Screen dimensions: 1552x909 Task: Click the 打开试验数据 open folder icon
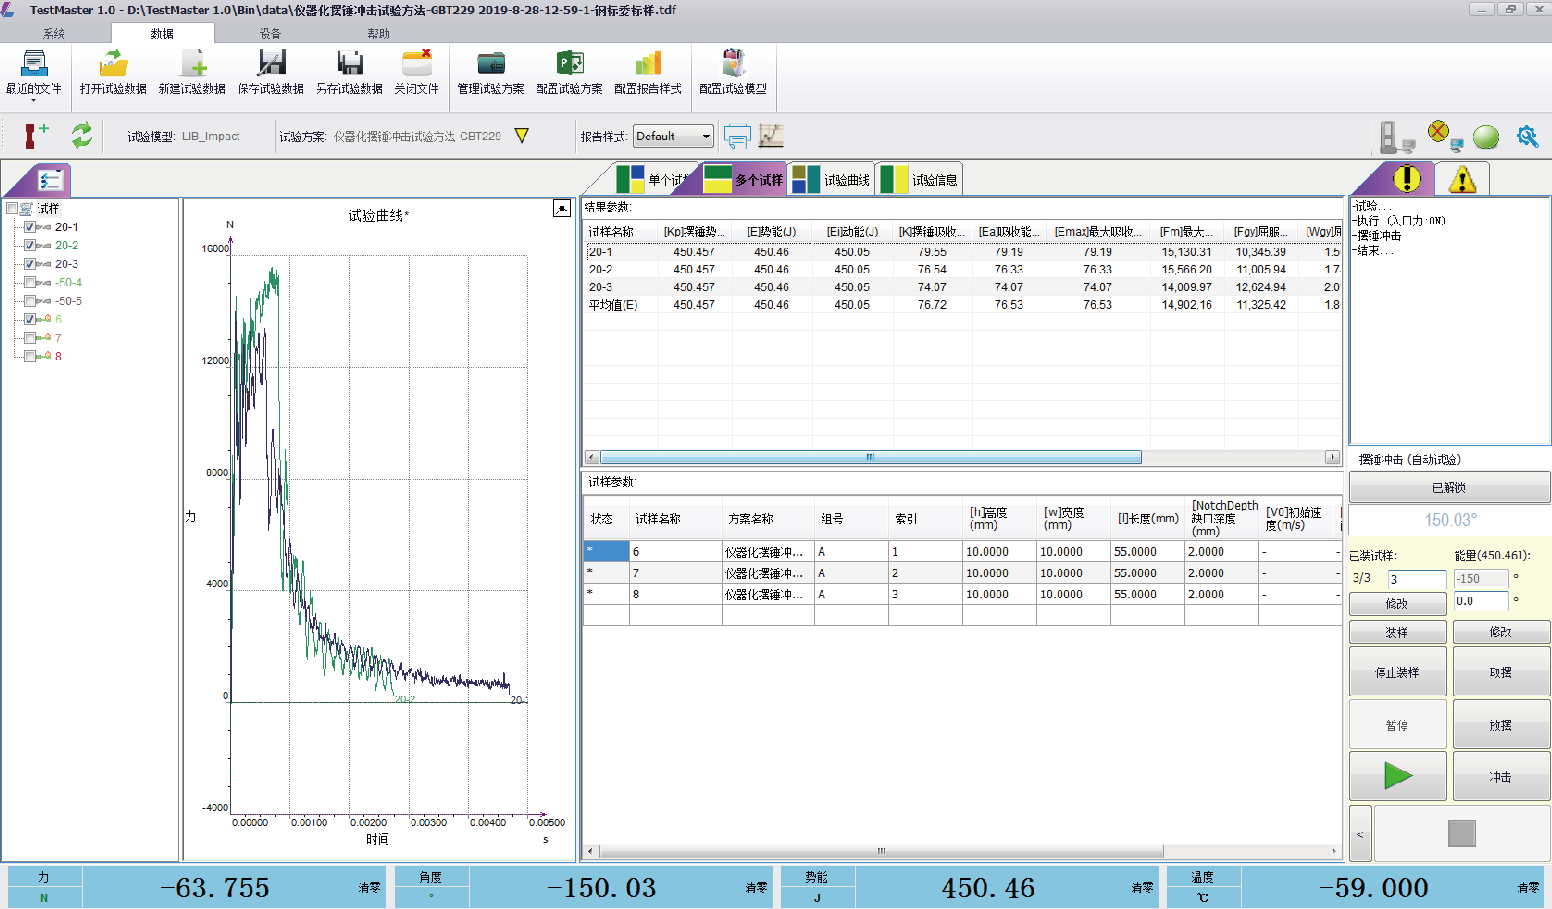113,65
